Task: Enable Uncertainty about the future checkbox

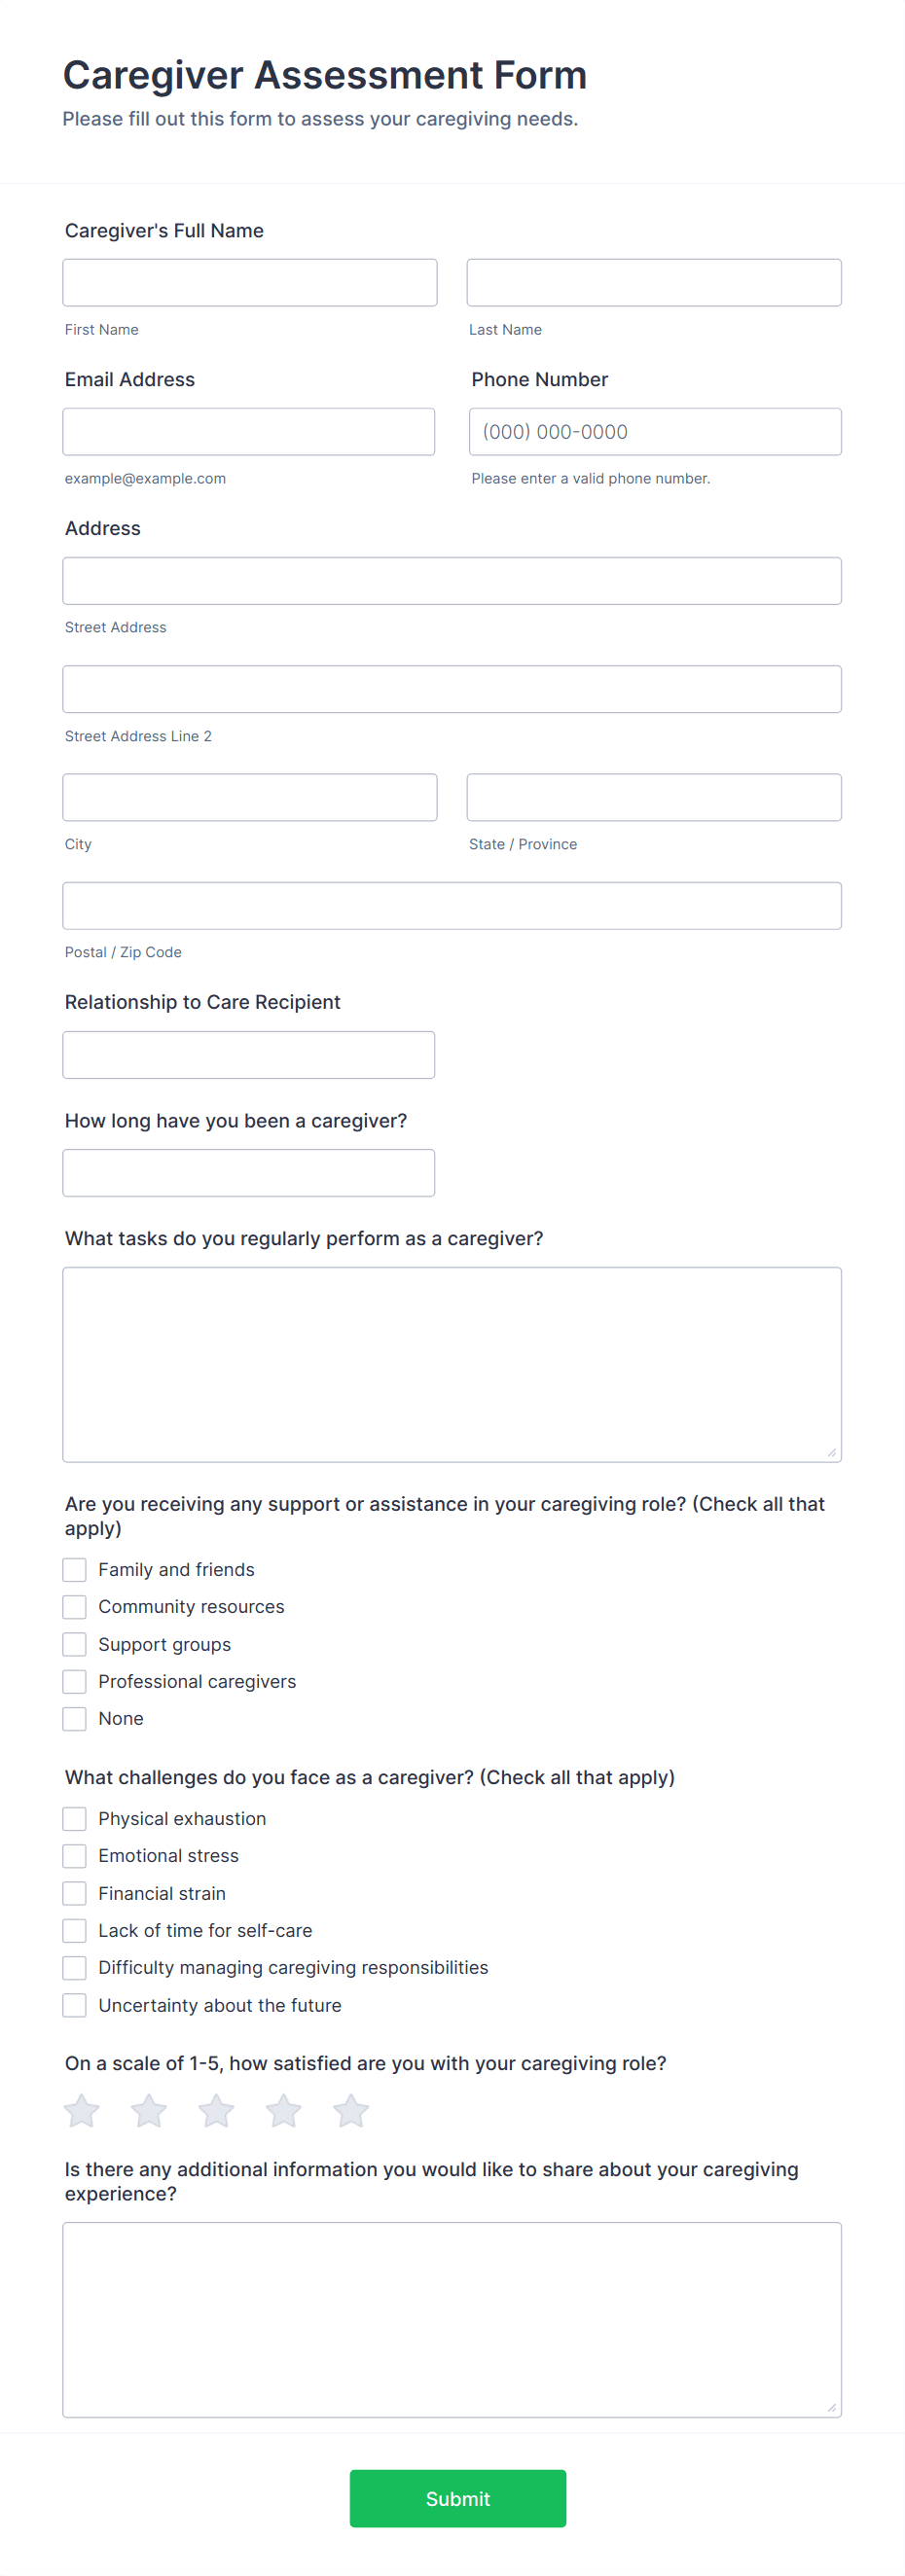Action: pos(74,2005)
